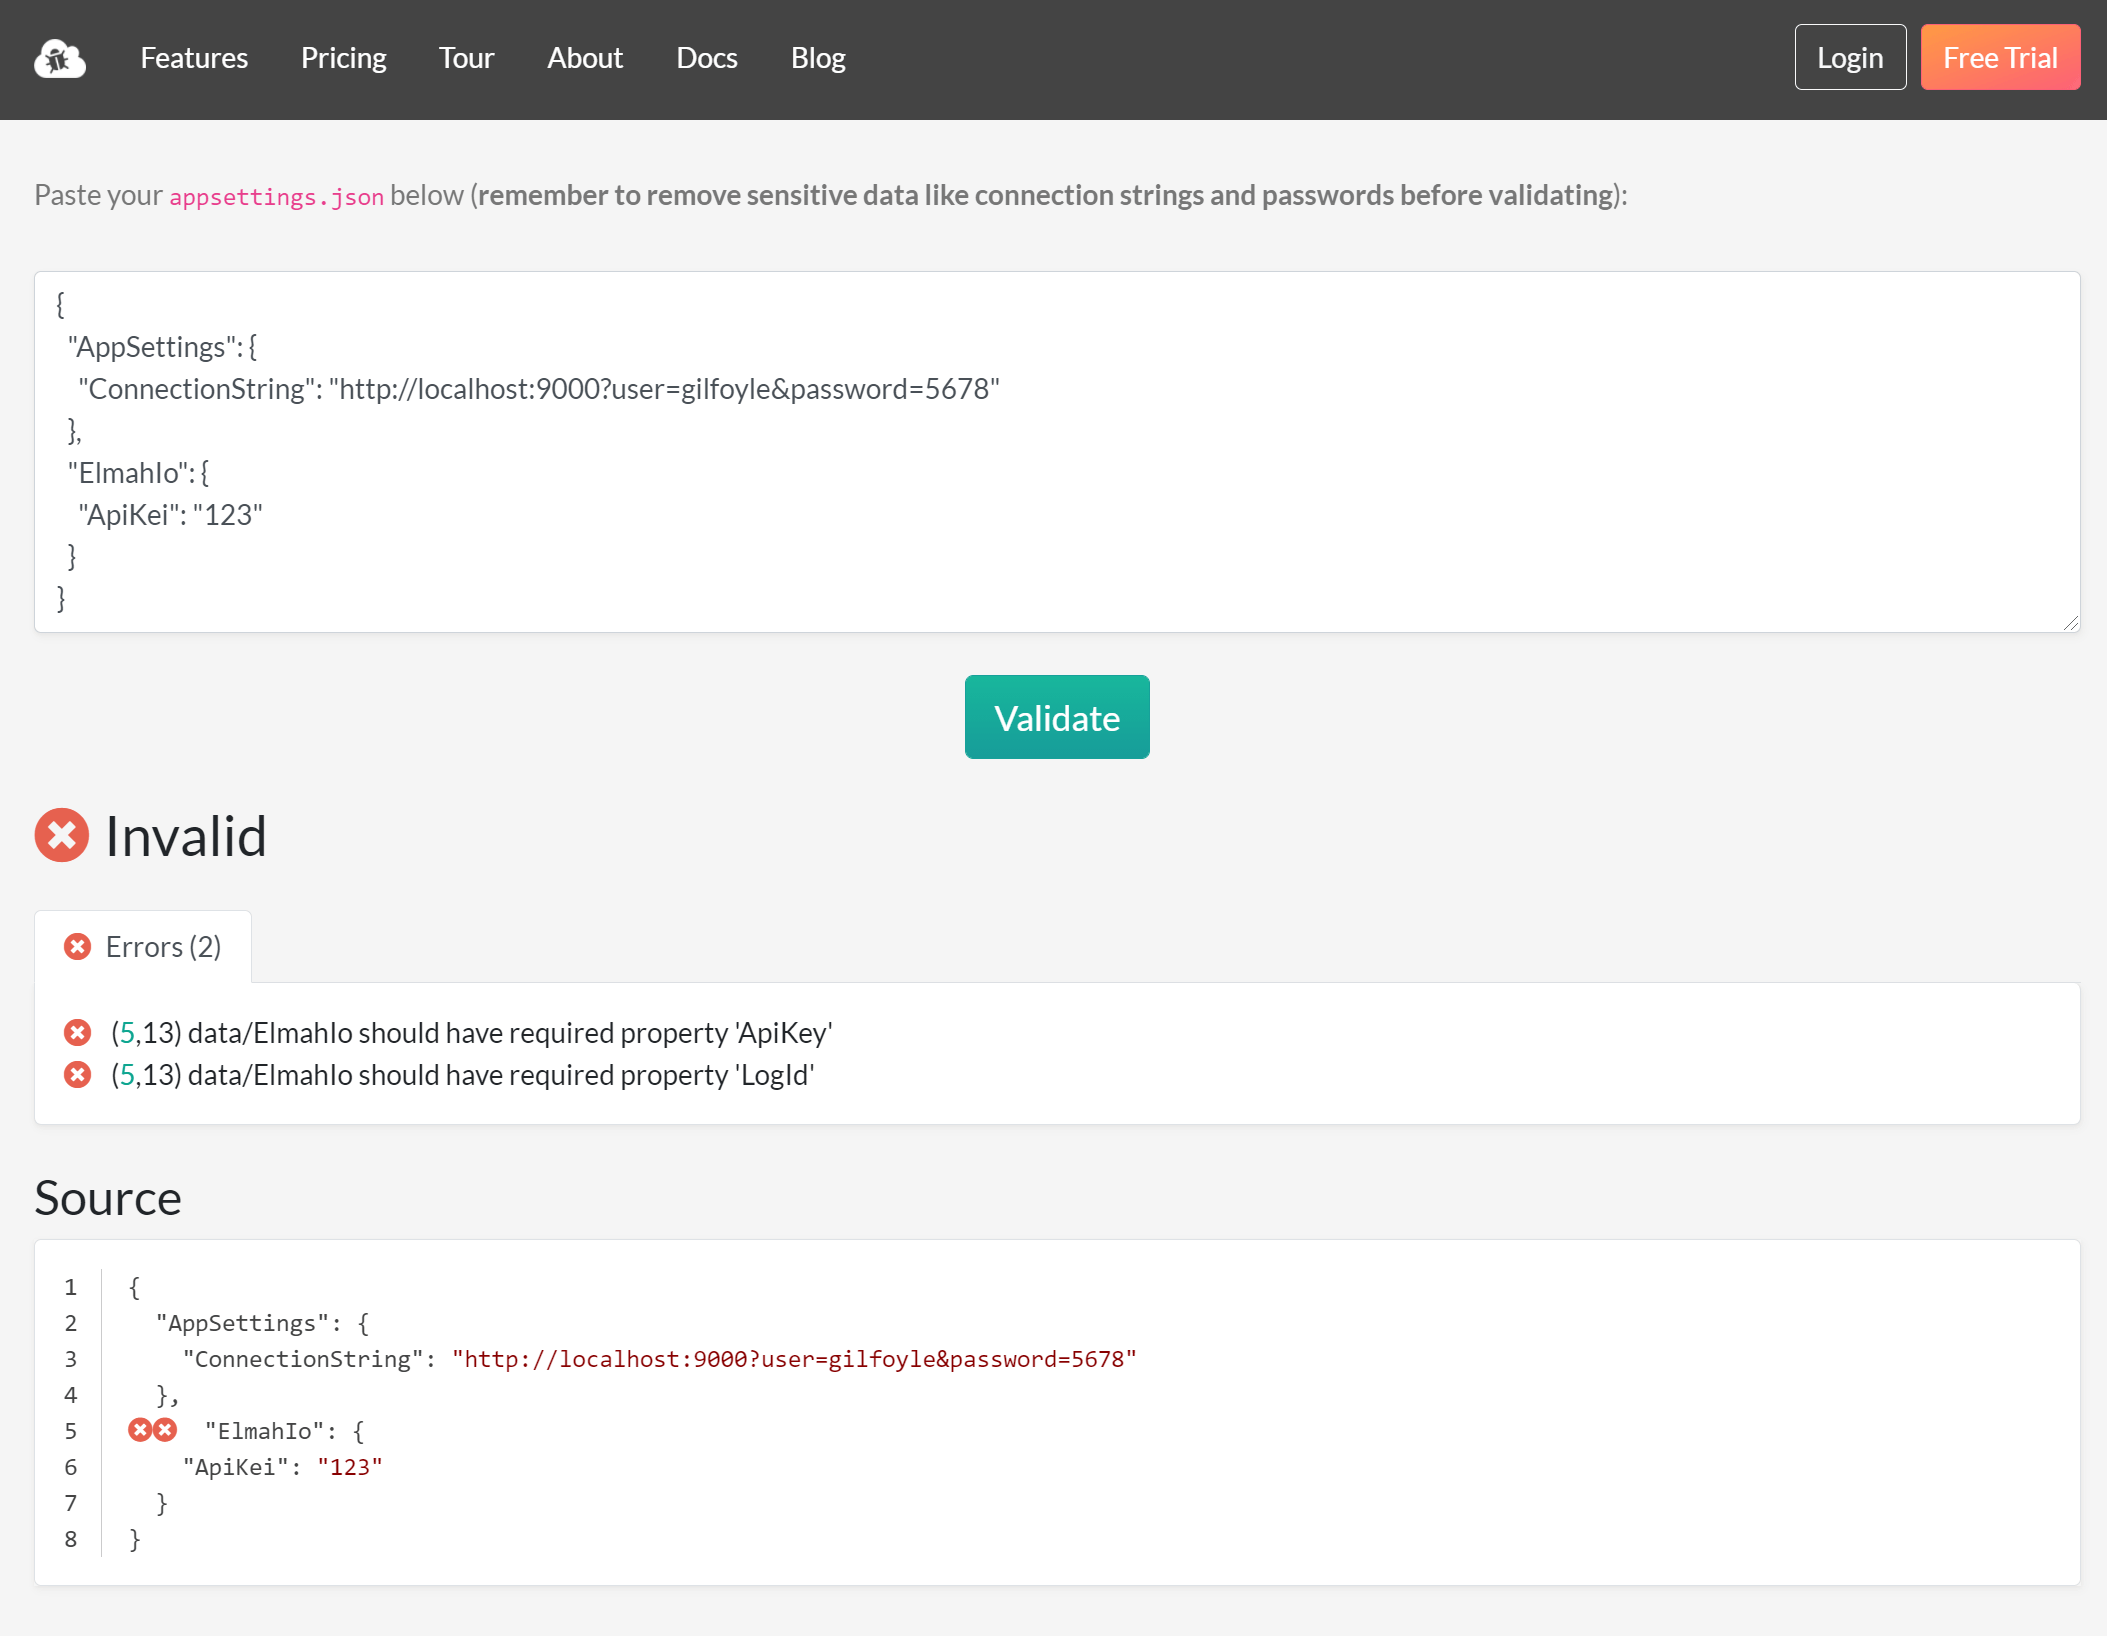Image resolution: width=2107 pixels, height=1636 pixels.
Task: Open the Tour page
Action: pos(465,58)
